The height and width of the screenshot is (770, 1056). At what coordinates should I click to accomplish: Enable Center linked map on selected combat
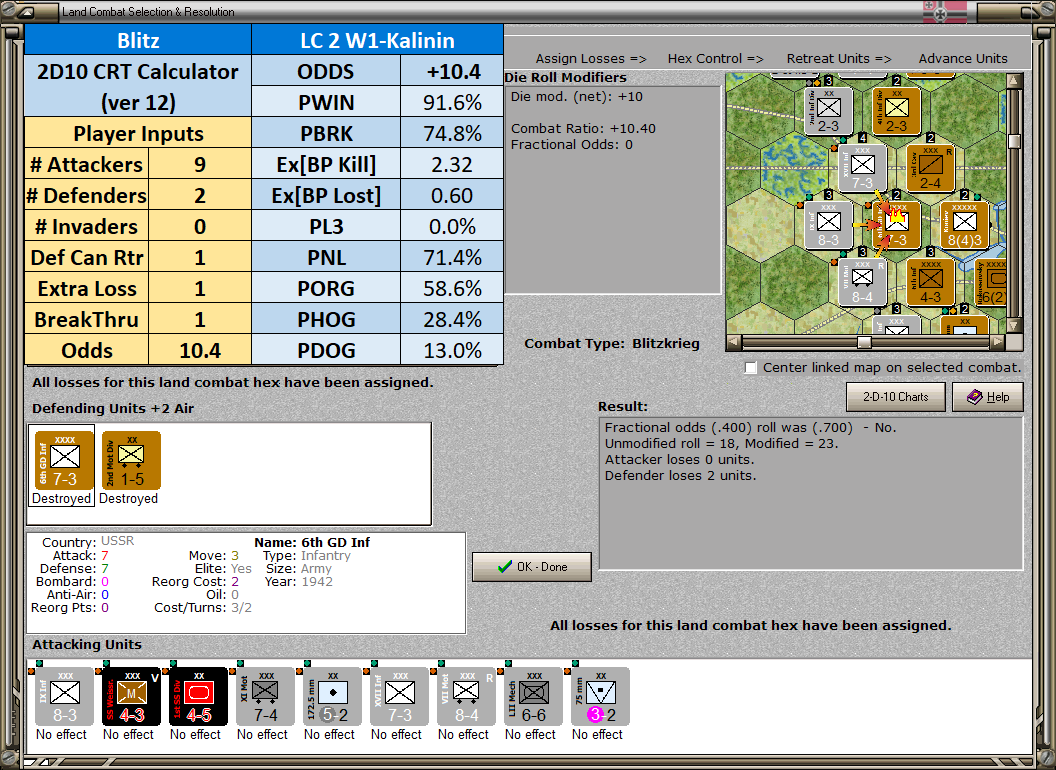pos(751,368)
